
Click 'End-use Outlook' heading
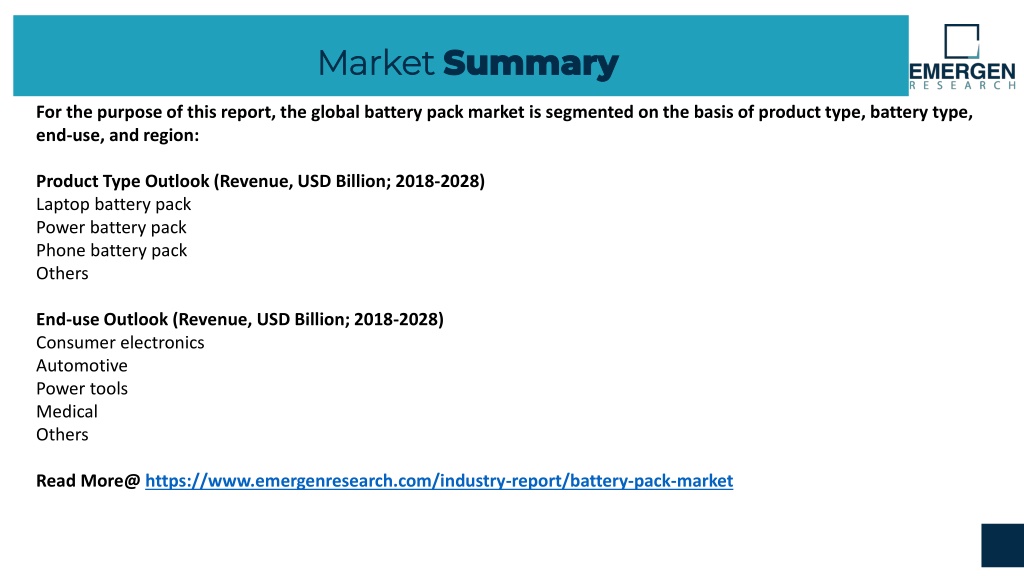pyautogui.click(x=240, y=319)
